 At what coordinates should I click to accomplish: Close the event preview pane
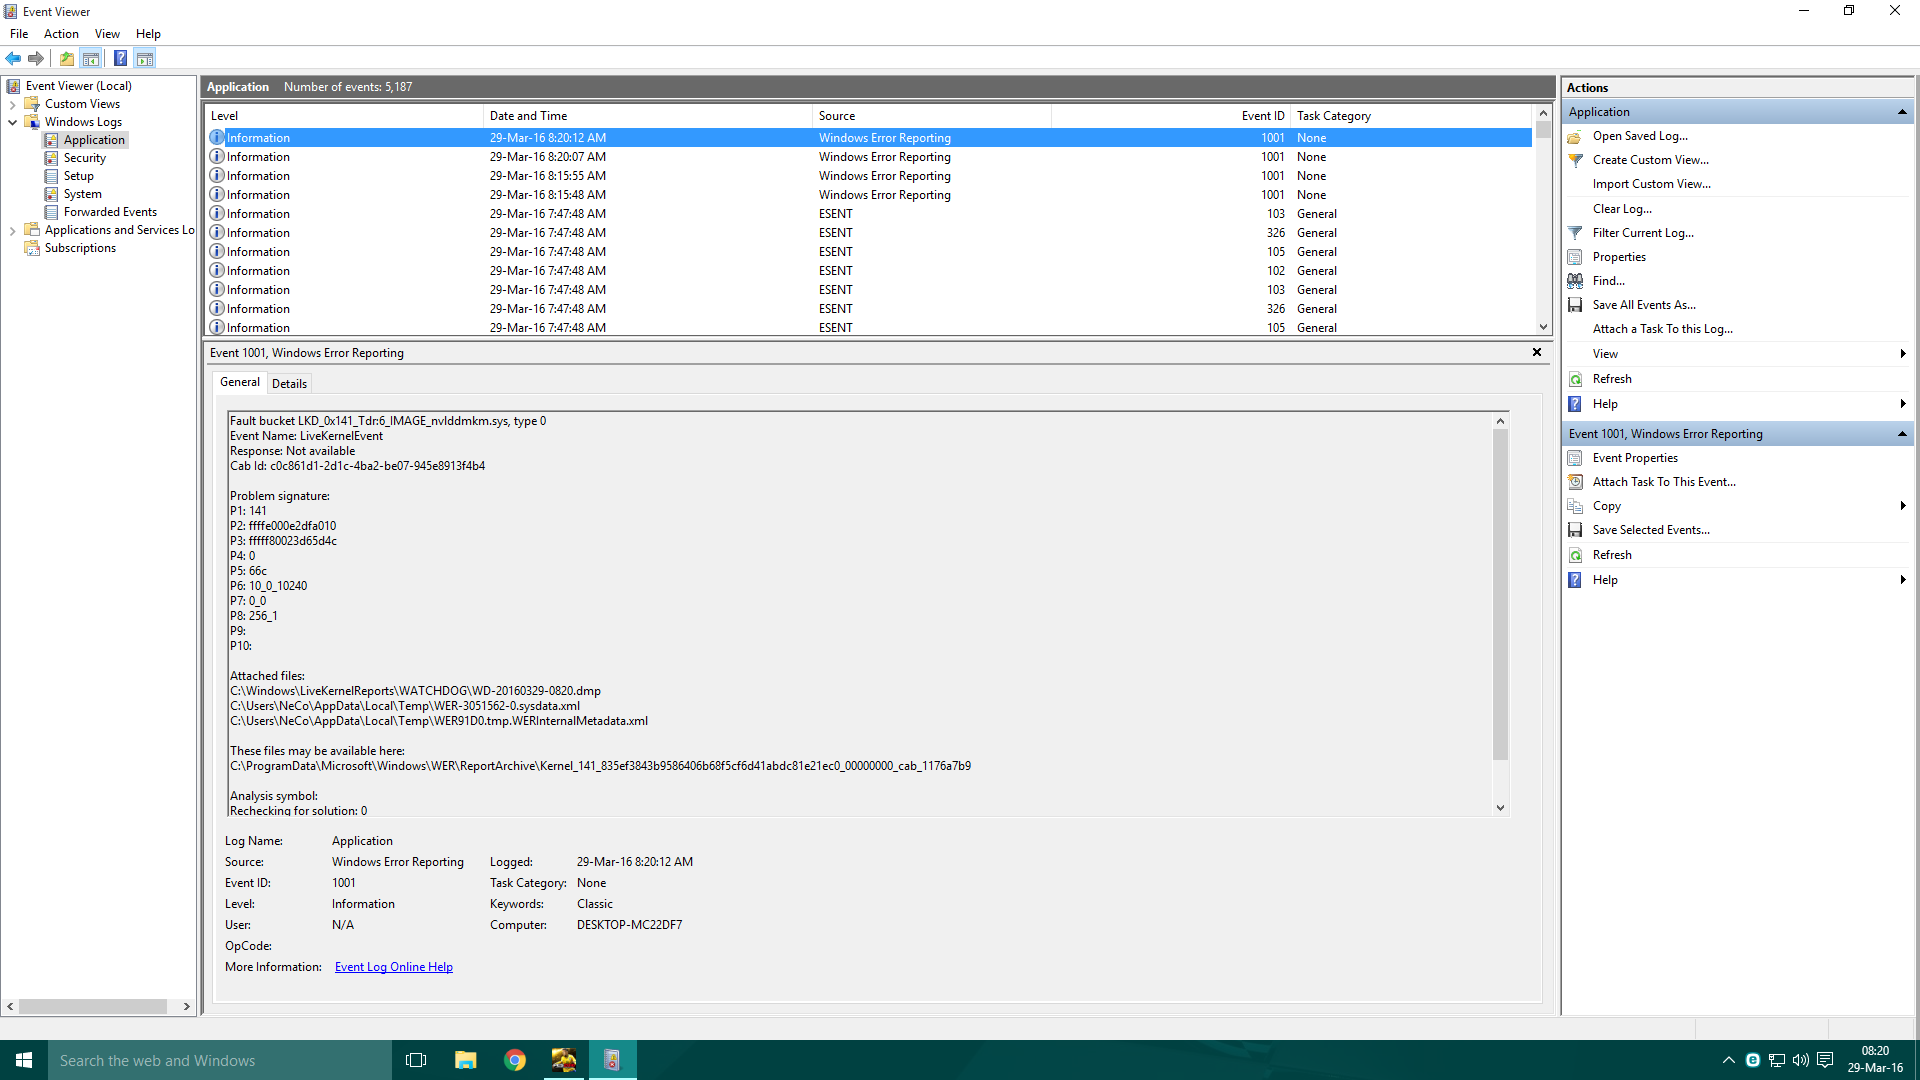[1537, 352]
